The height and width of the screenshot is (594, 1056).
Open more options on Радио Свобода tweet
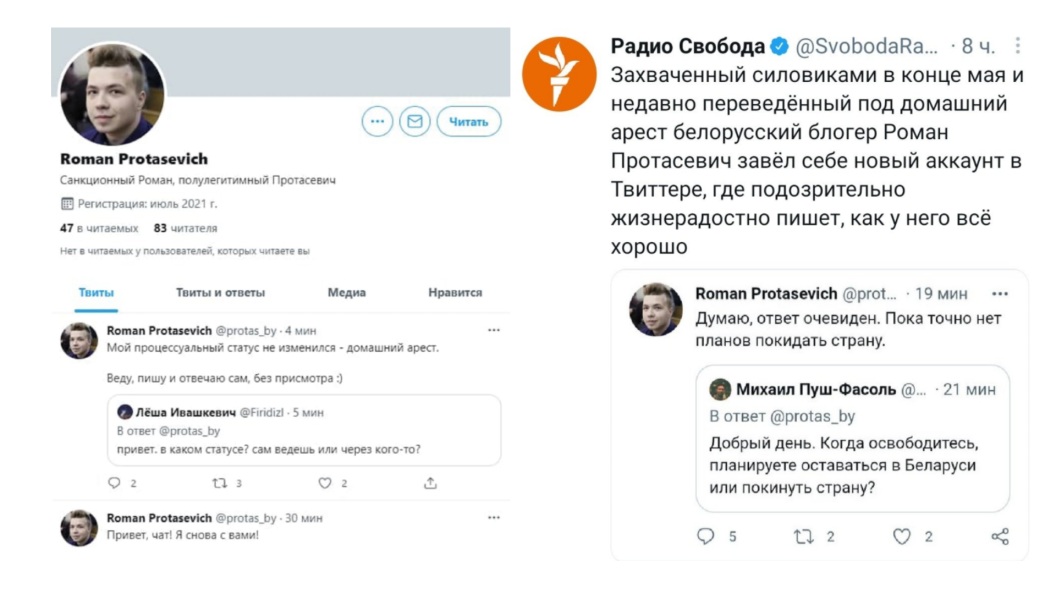pos(1018,46)
